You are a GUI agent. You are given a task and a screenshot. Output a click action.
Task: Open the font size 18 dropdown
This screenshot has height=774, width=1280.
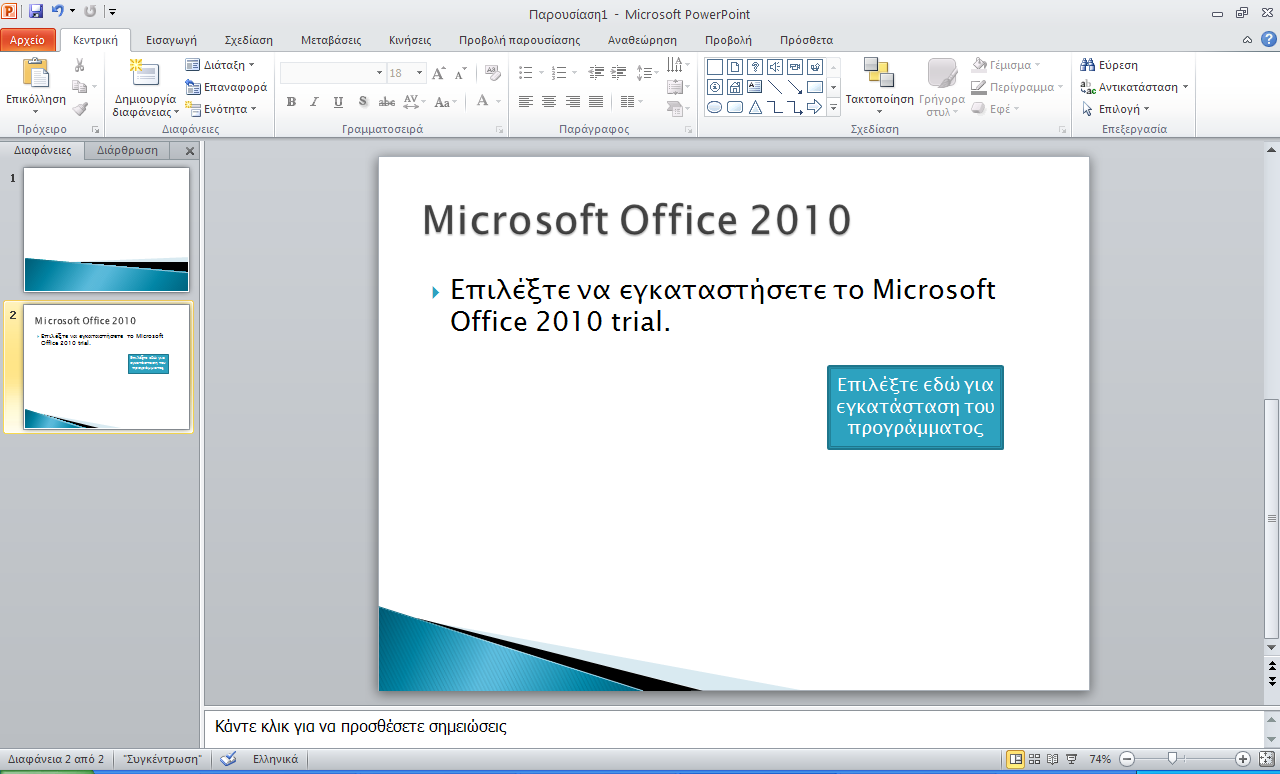coord(420,73)
